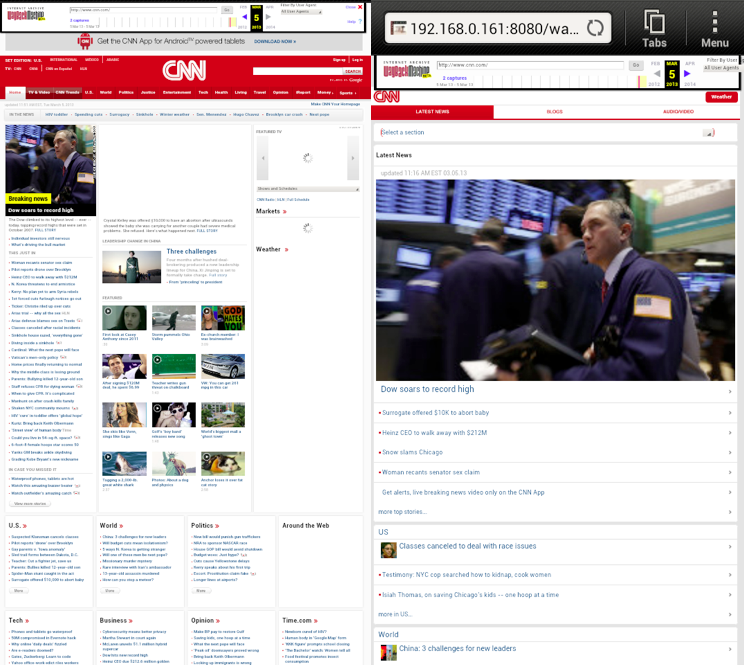Open Classes canceled to deal with race issues
This screenshot has width=744, height=666.
coord(467,546)
